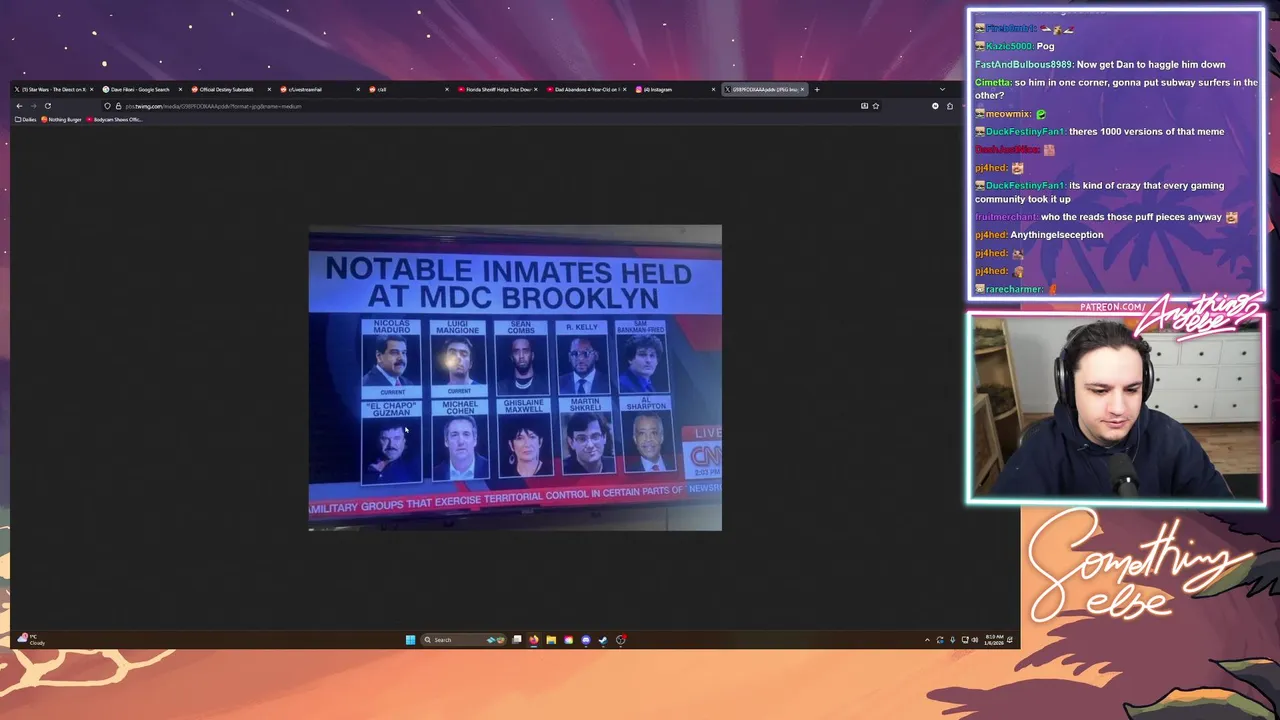
Task: Open the Bodycam Shows bookmark
Action: click(x=114, y=120)
